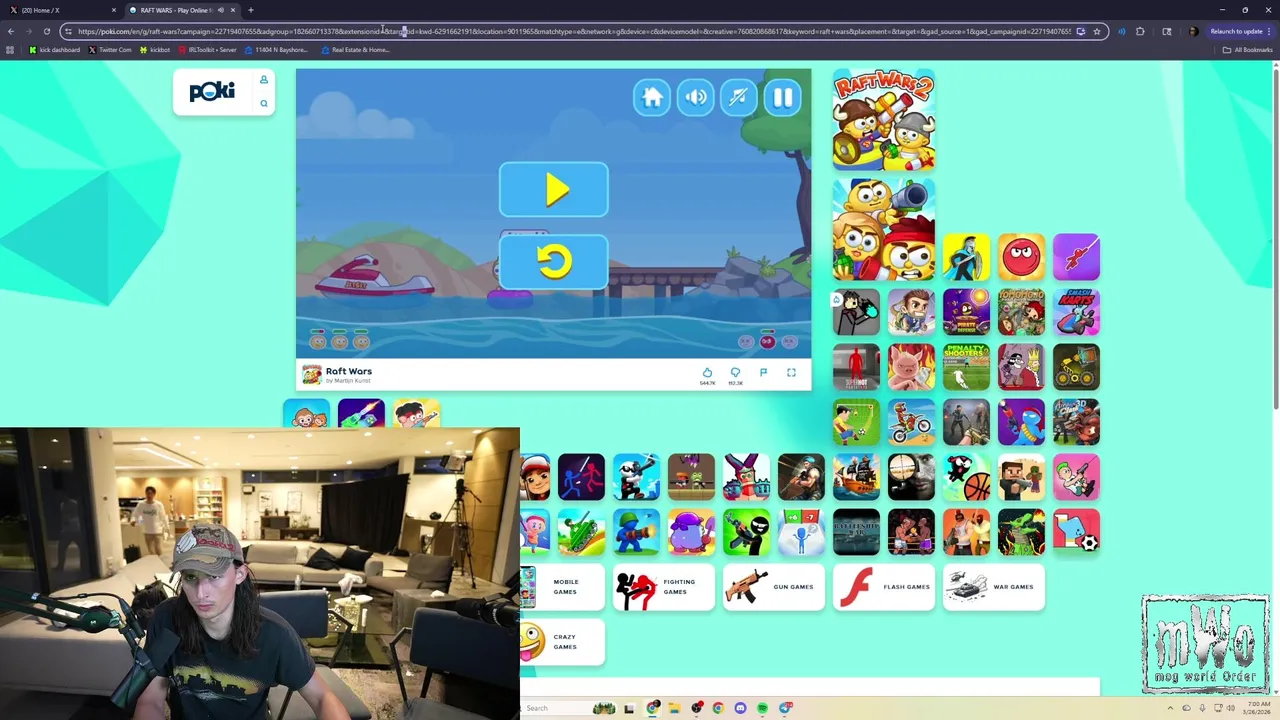Open the sniper scope face game thumbnail
Screen dimensions: 1280x720
click(911, 477)
